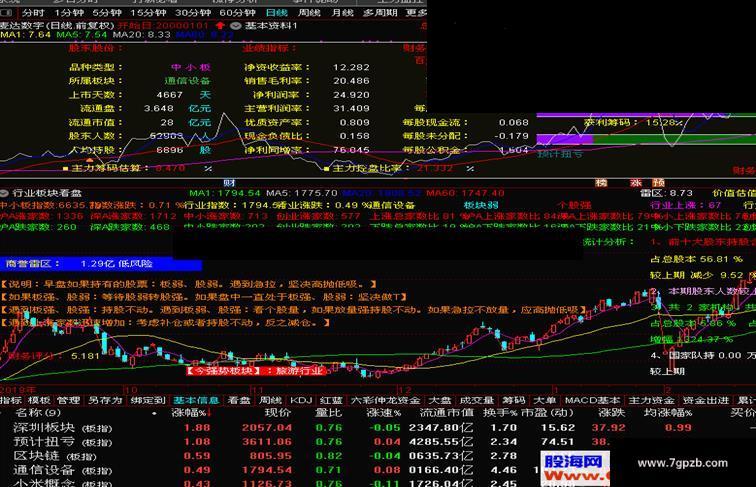Click the 绑定到 button
Image resolution: width=756 pixels, height=487 pixels.
148,400
